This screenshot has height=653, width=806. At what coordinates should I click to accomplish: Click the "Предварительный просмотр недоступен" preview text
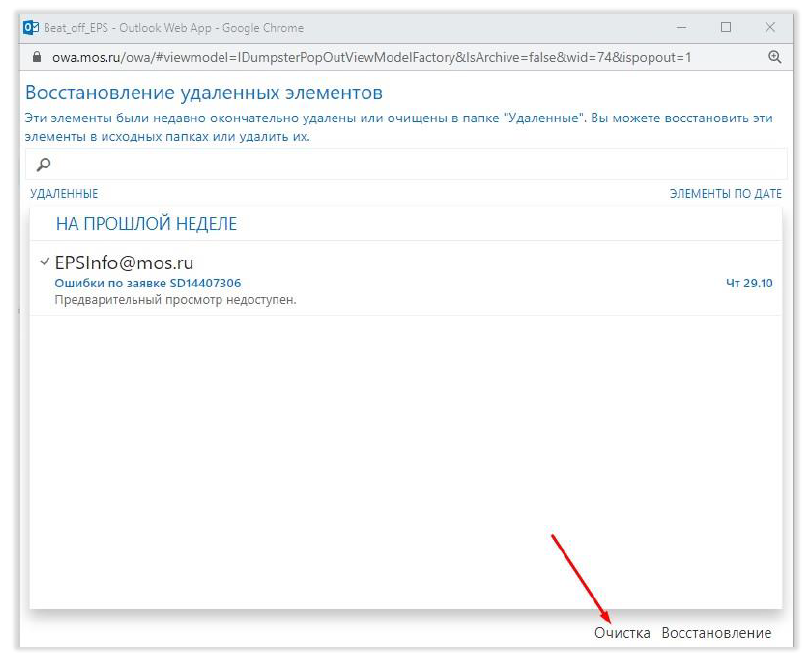(175, 300)
